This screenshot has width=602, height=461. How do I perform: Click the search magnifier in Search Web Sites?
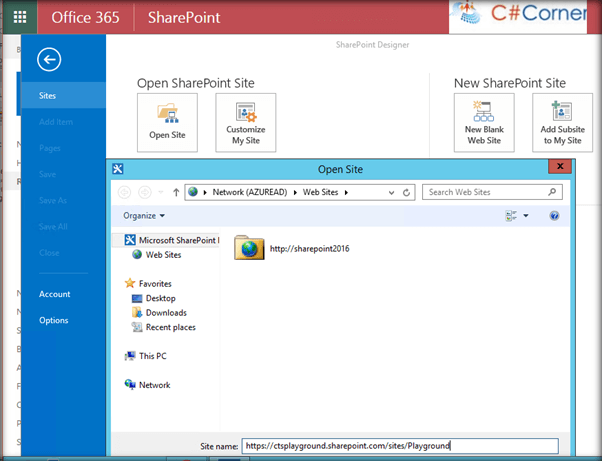(x=552, y=192)
